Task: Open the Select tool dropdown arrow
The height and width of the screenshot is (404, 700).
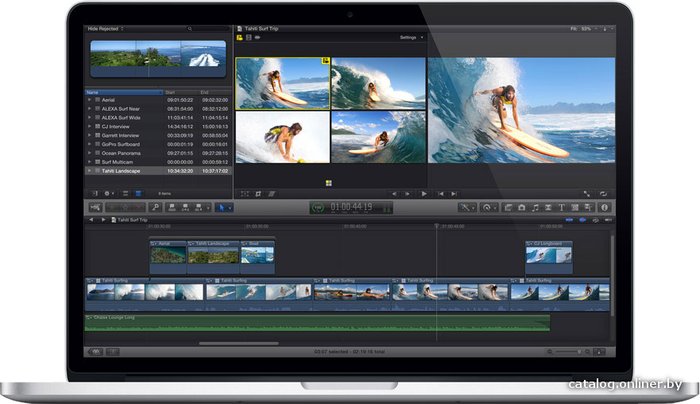Action: point(230,208)
